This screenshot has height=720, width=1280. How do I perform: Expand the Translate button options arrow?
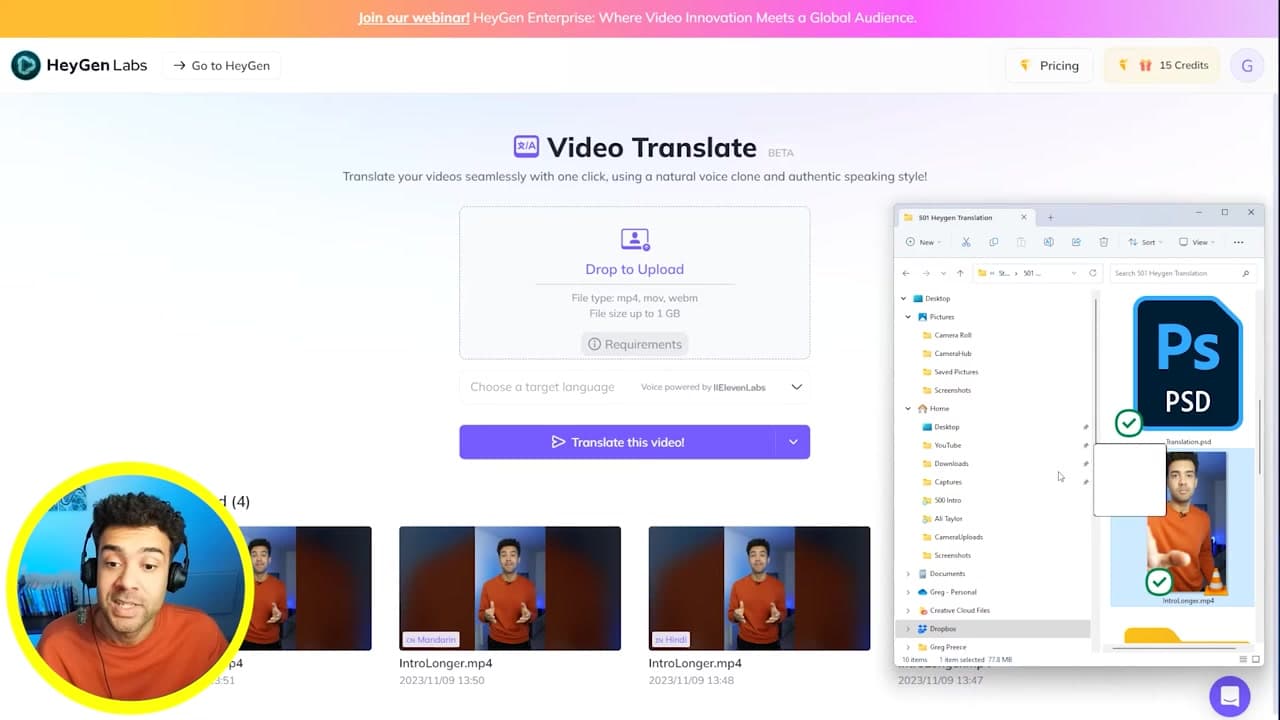pos(793,442)
